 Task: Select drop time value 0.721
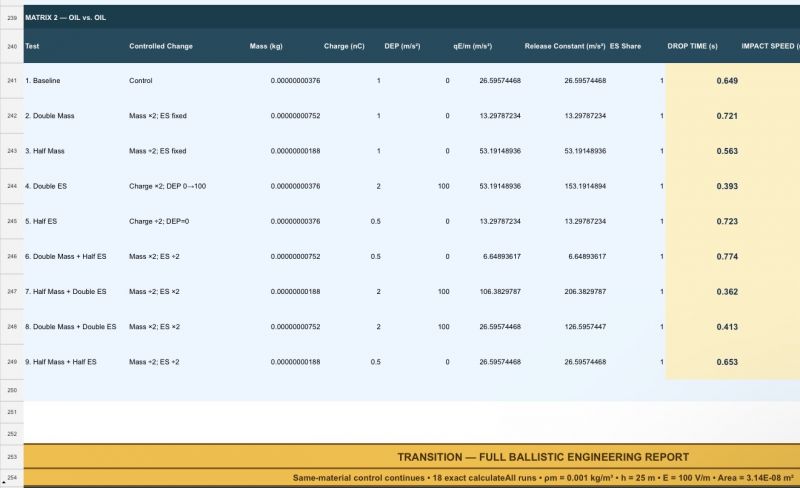(727, 116)
